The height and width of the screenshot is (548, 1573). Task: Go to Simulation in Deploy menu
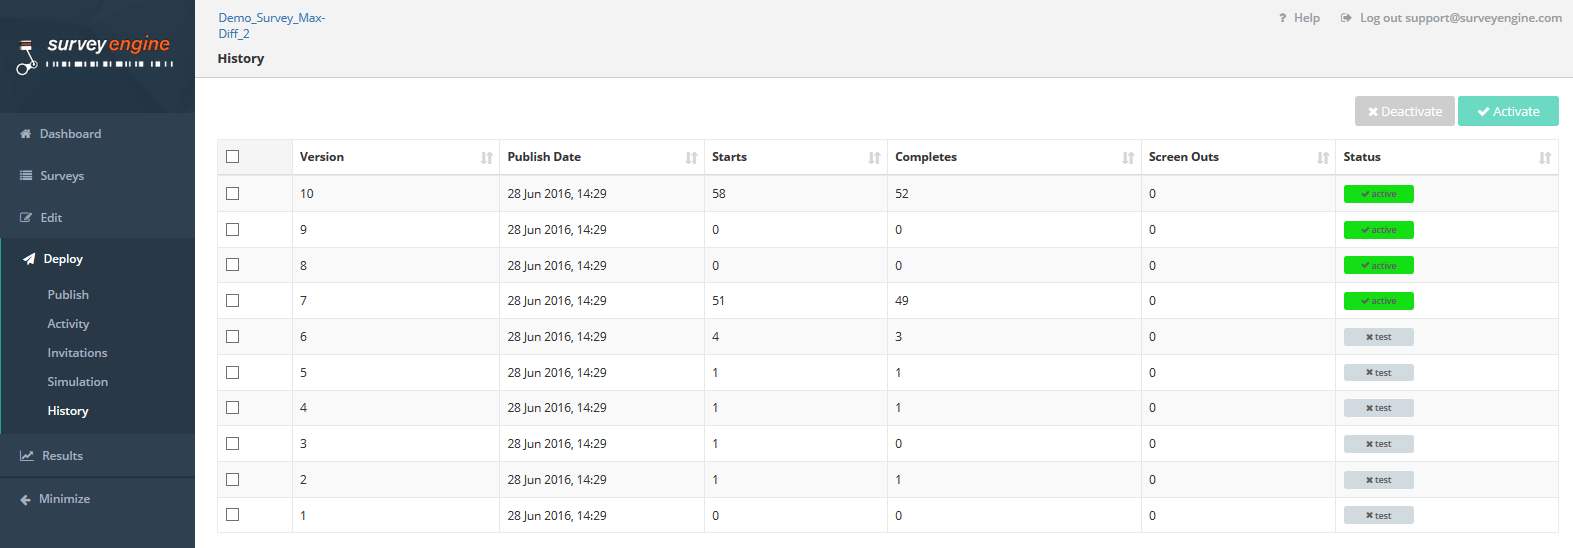[x=78, y=382]
